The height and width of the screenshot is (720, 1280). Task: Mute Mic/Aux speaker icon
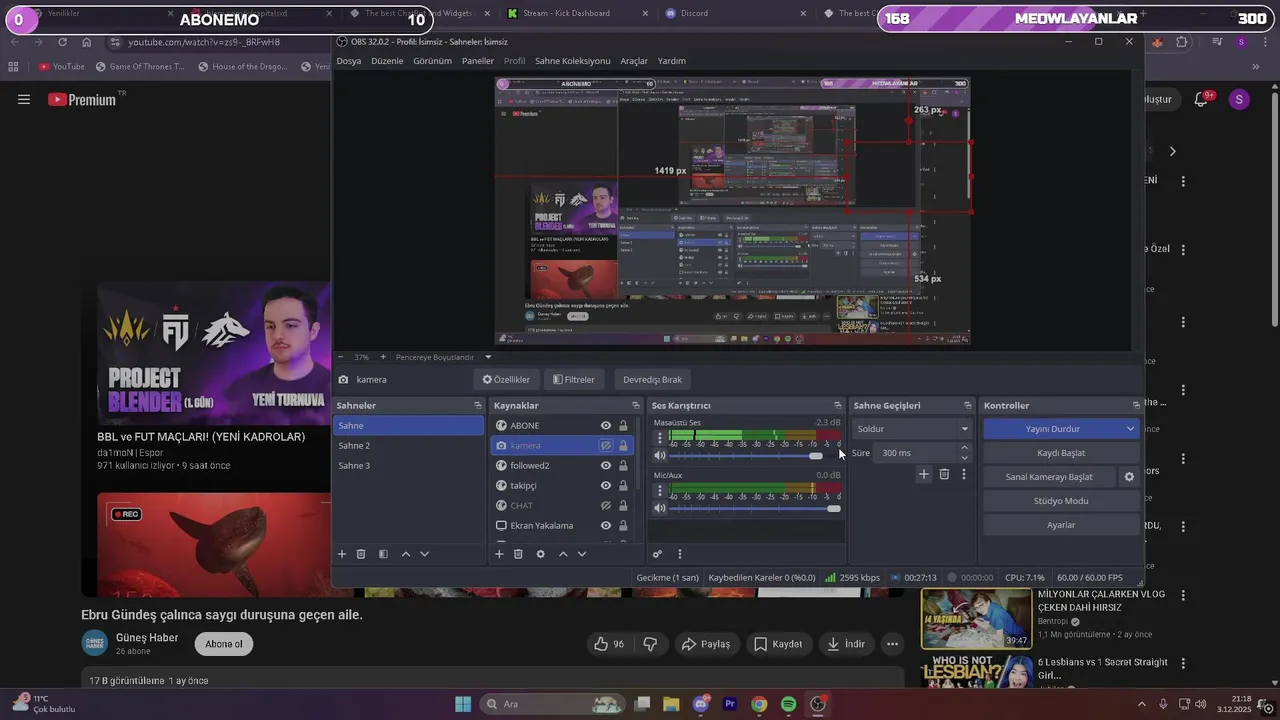click(660, 508)
